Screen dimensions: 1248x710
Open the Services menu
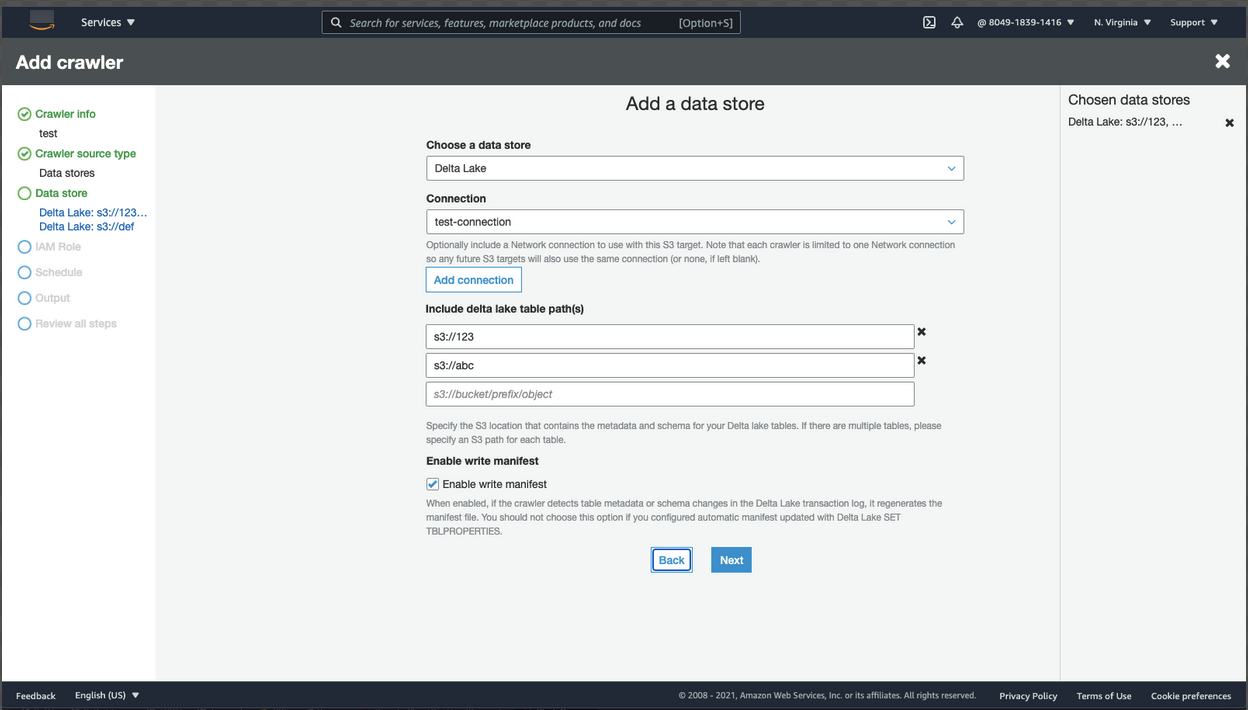click(108, 22)
